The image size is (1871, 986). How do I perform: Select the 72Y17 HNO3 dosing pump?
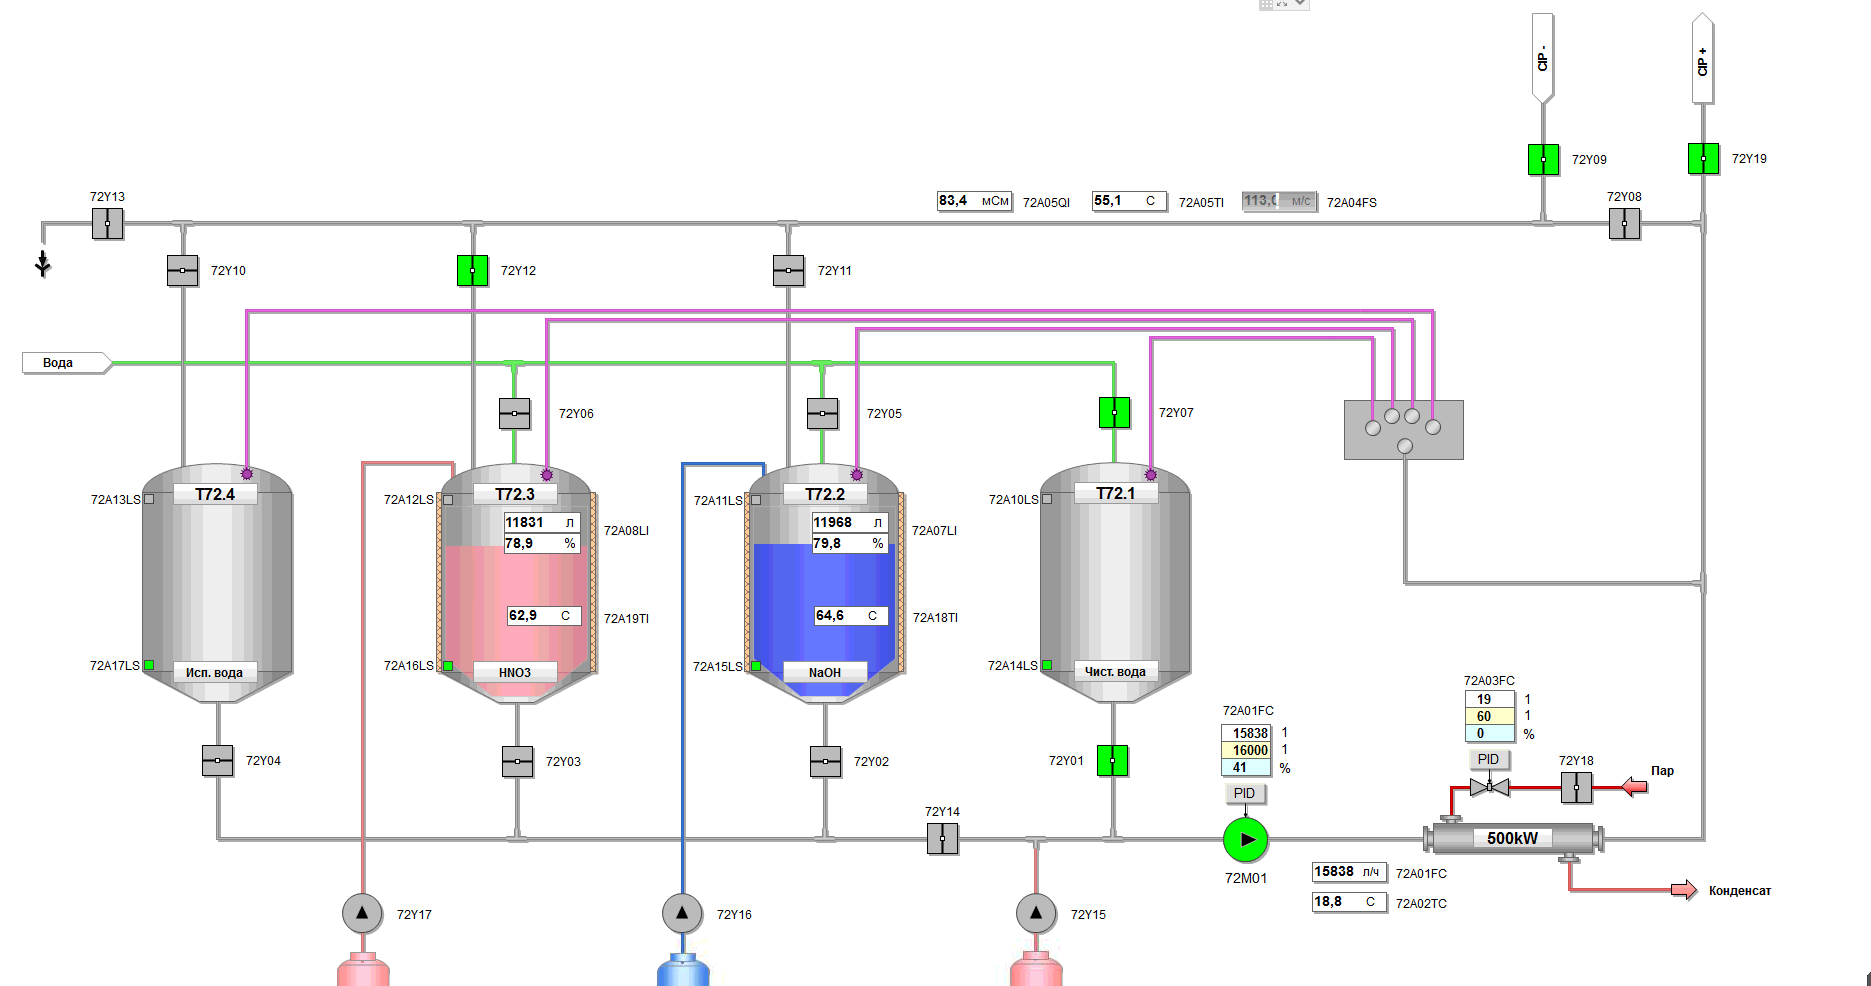click(362, 913)
